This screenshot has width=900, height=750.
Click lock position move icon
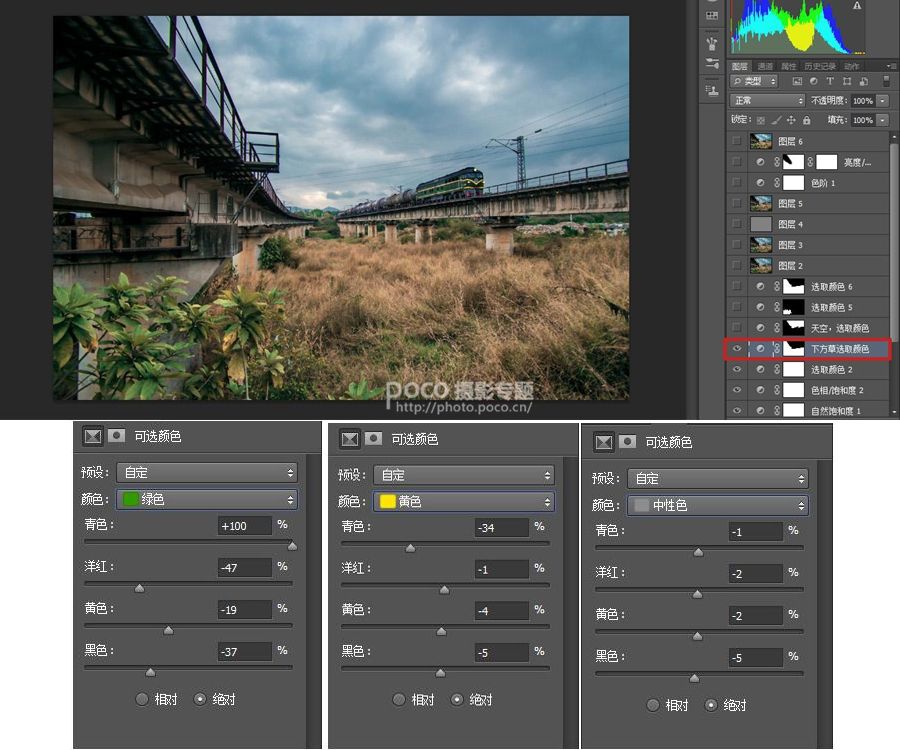point(792,120)
